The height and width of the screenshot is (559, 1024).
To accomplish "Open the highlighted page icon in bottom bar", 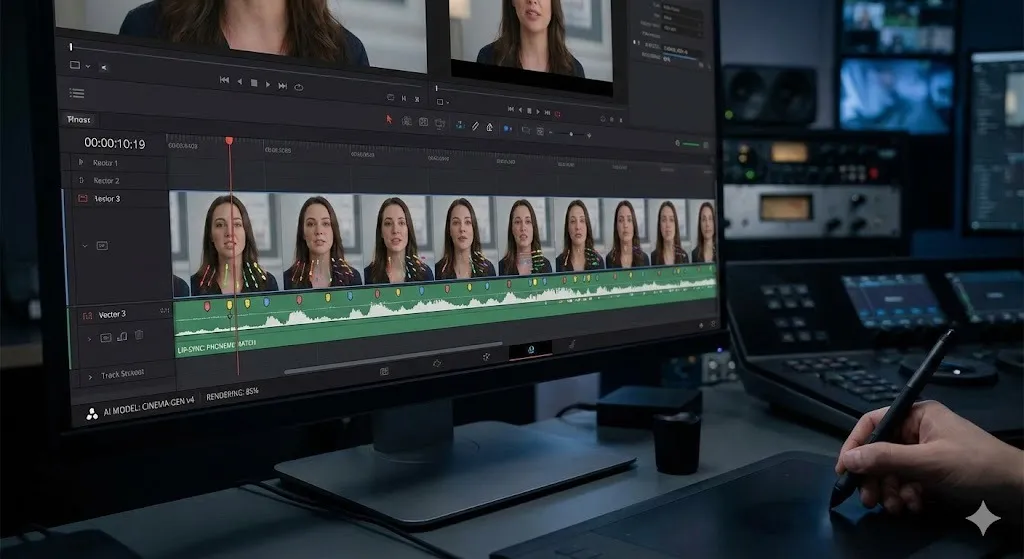I will 530,350.
